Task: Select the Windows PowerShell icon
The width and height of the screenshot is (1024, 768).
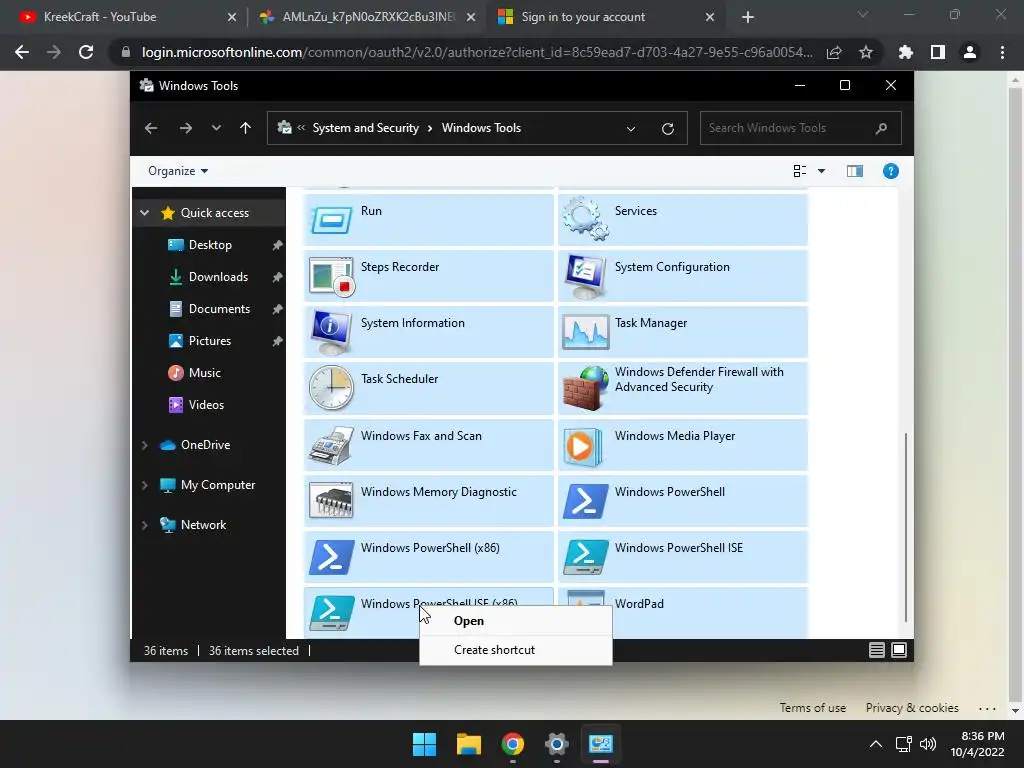Action: (585, 501)
